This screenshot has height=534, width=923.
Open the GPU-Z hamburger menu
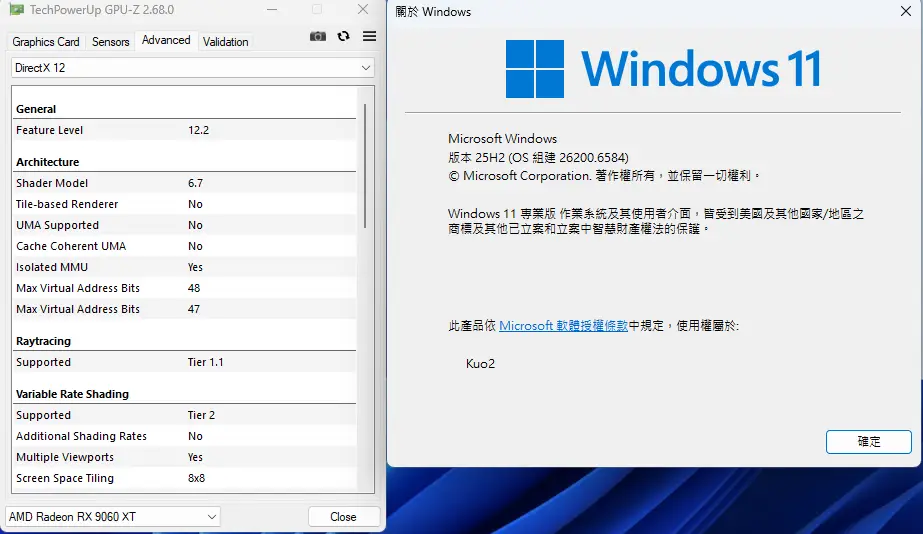point(369,36)
